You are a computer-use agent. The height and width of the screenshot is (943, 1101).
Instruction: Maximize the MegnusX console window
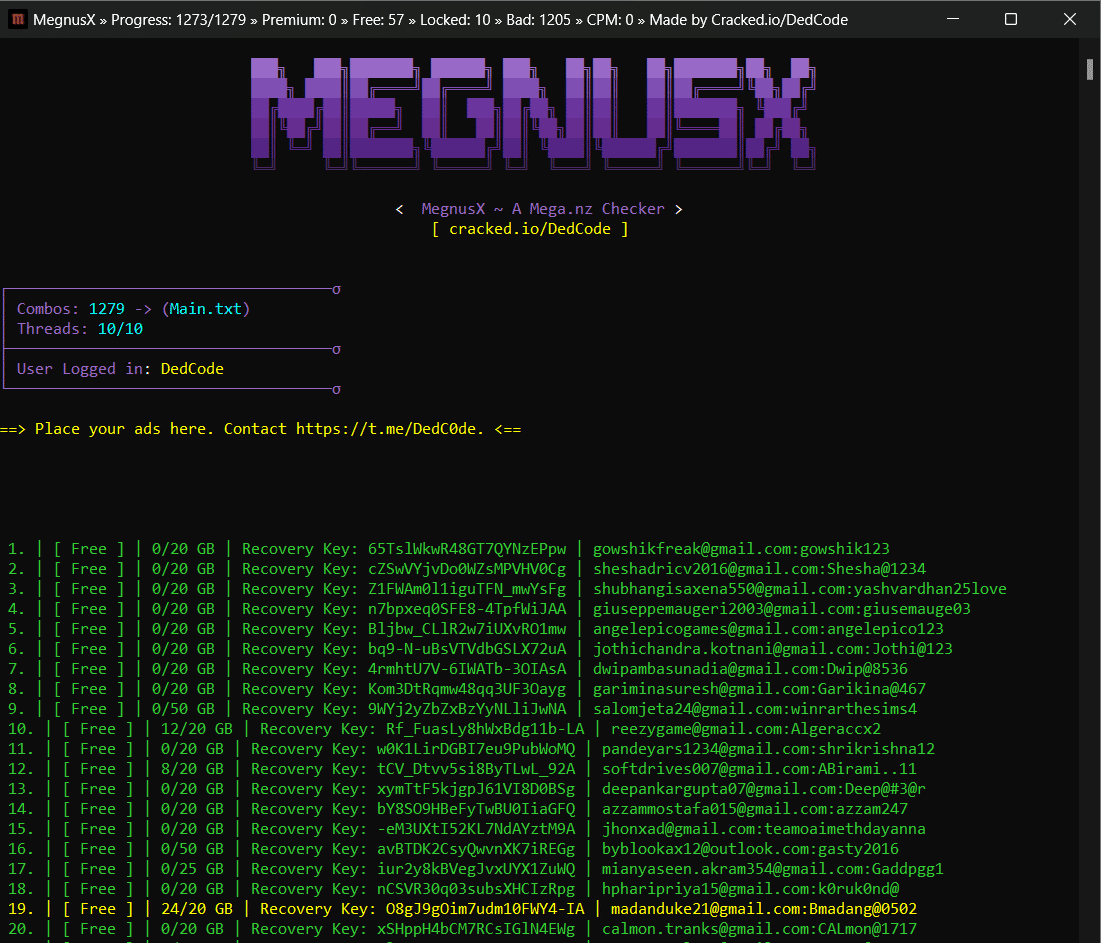[1011, 19]
